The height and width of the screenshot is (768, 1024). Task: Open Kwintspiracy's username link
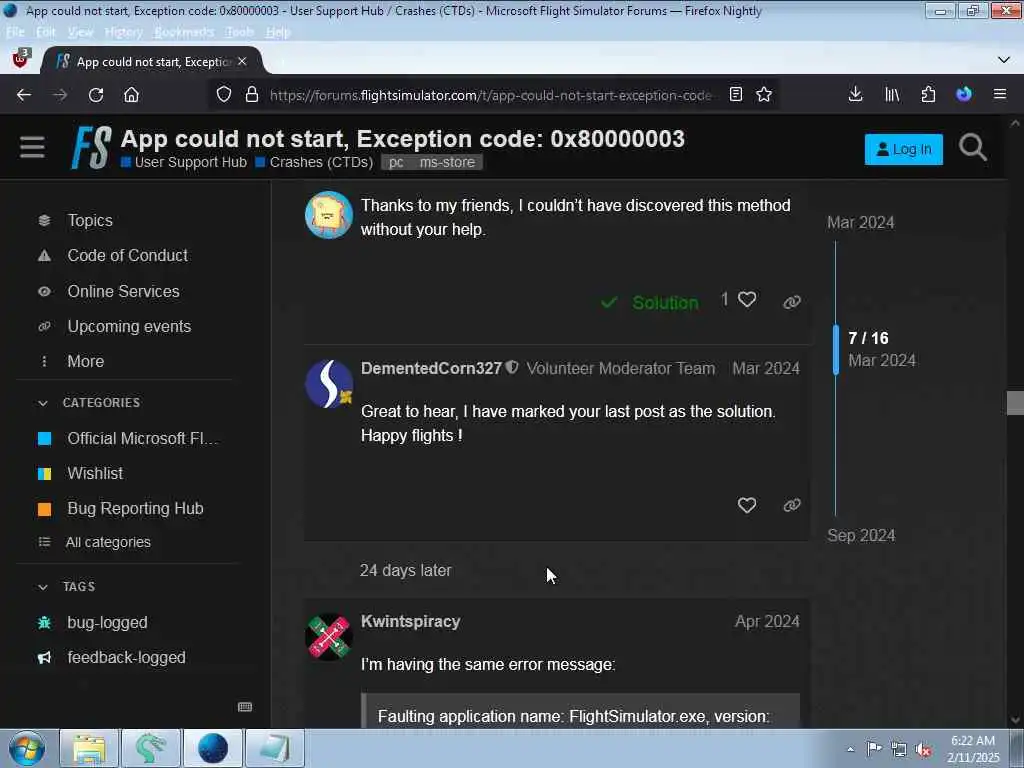tap(410, 621)
